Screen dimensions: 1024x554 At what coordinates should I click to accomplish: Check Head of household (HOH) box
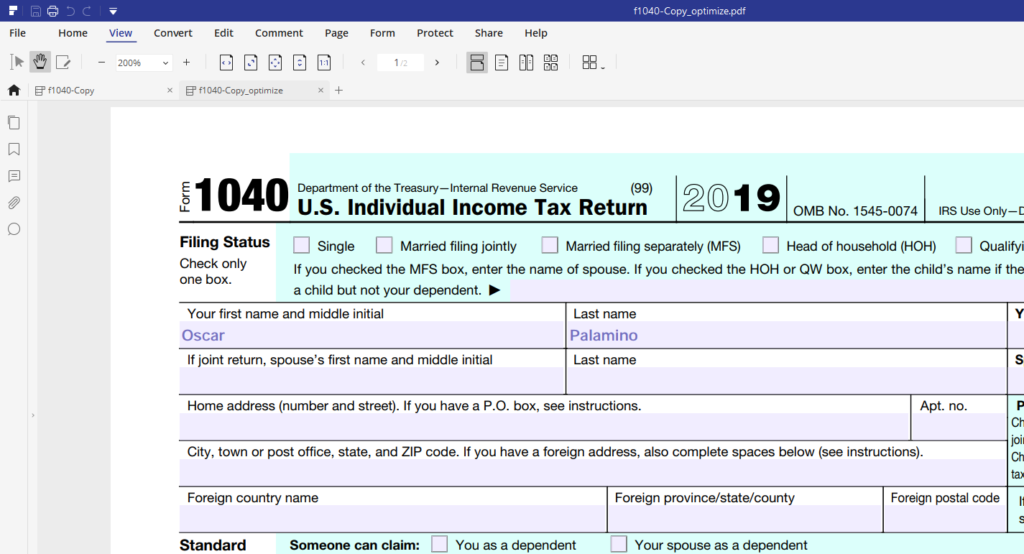coord(771,245)
